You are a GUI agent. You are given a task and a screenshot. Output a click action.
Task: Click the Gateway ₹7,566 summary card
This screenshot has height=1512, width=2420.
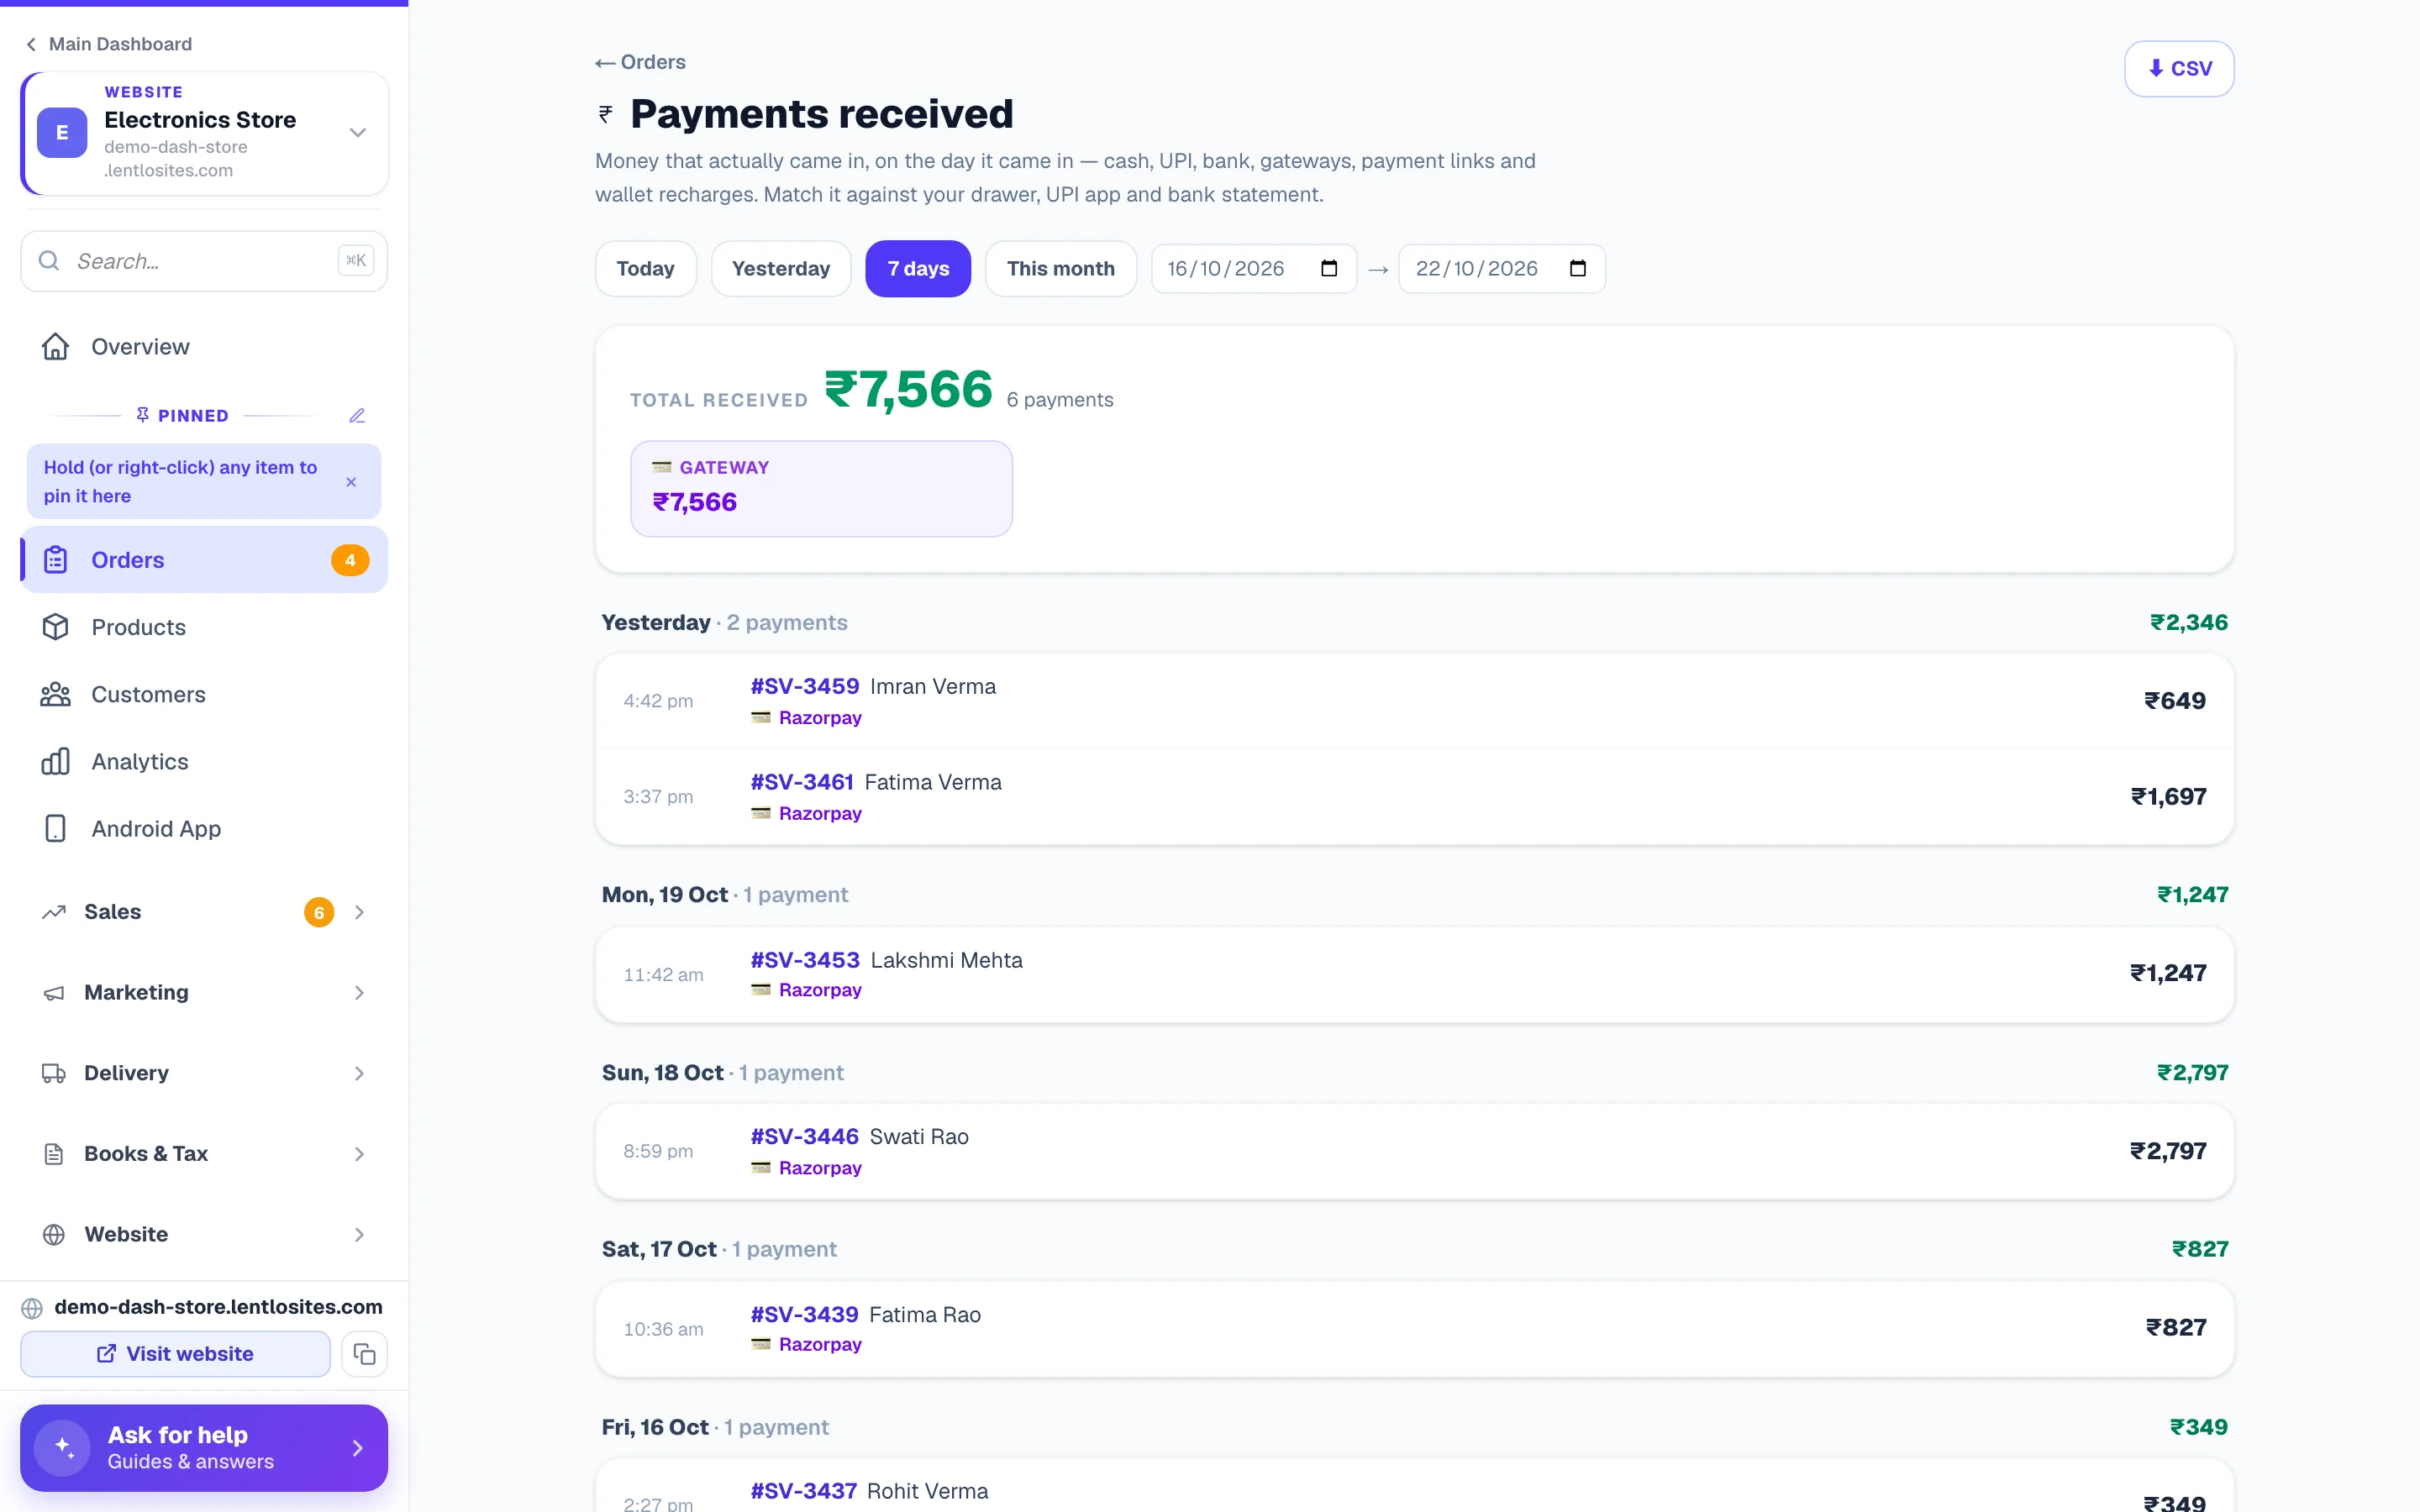tap(821, 489)
